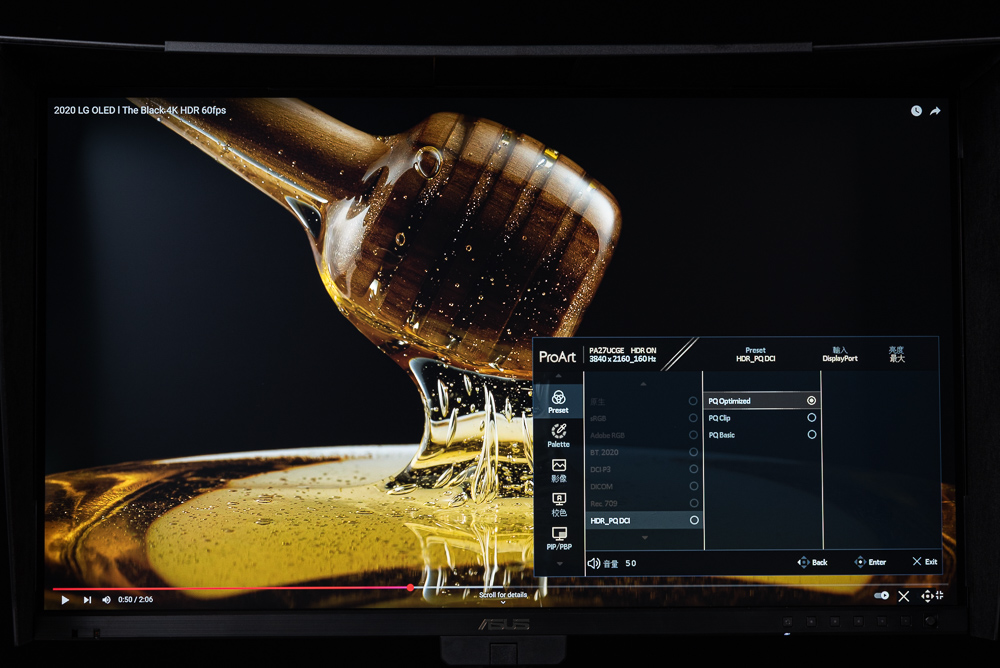Select PQ Clip radio button

click(x=811, y=417)
